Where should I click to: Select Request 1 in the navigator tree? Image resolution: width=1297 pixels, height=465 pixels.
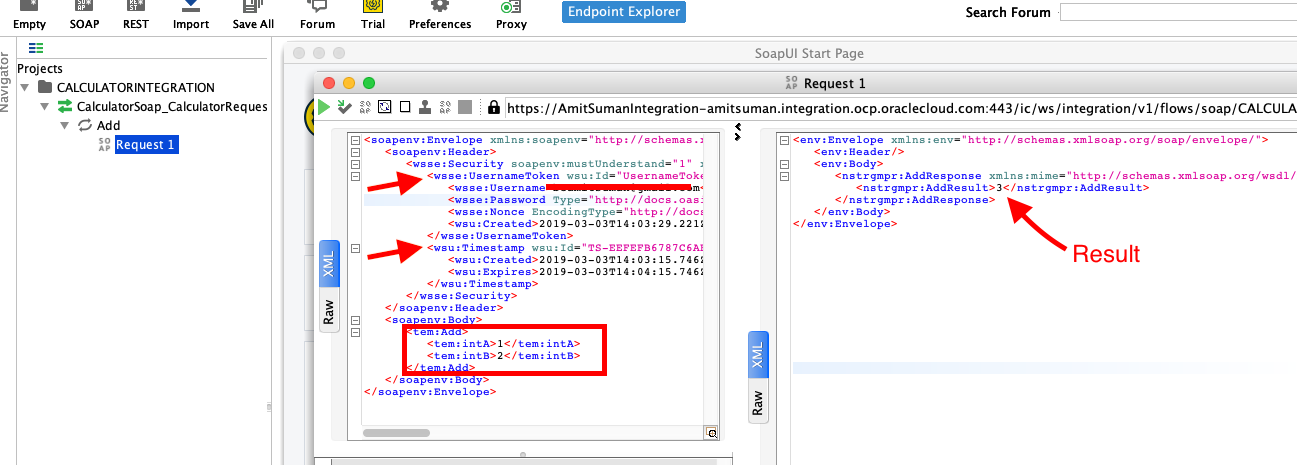146,145
